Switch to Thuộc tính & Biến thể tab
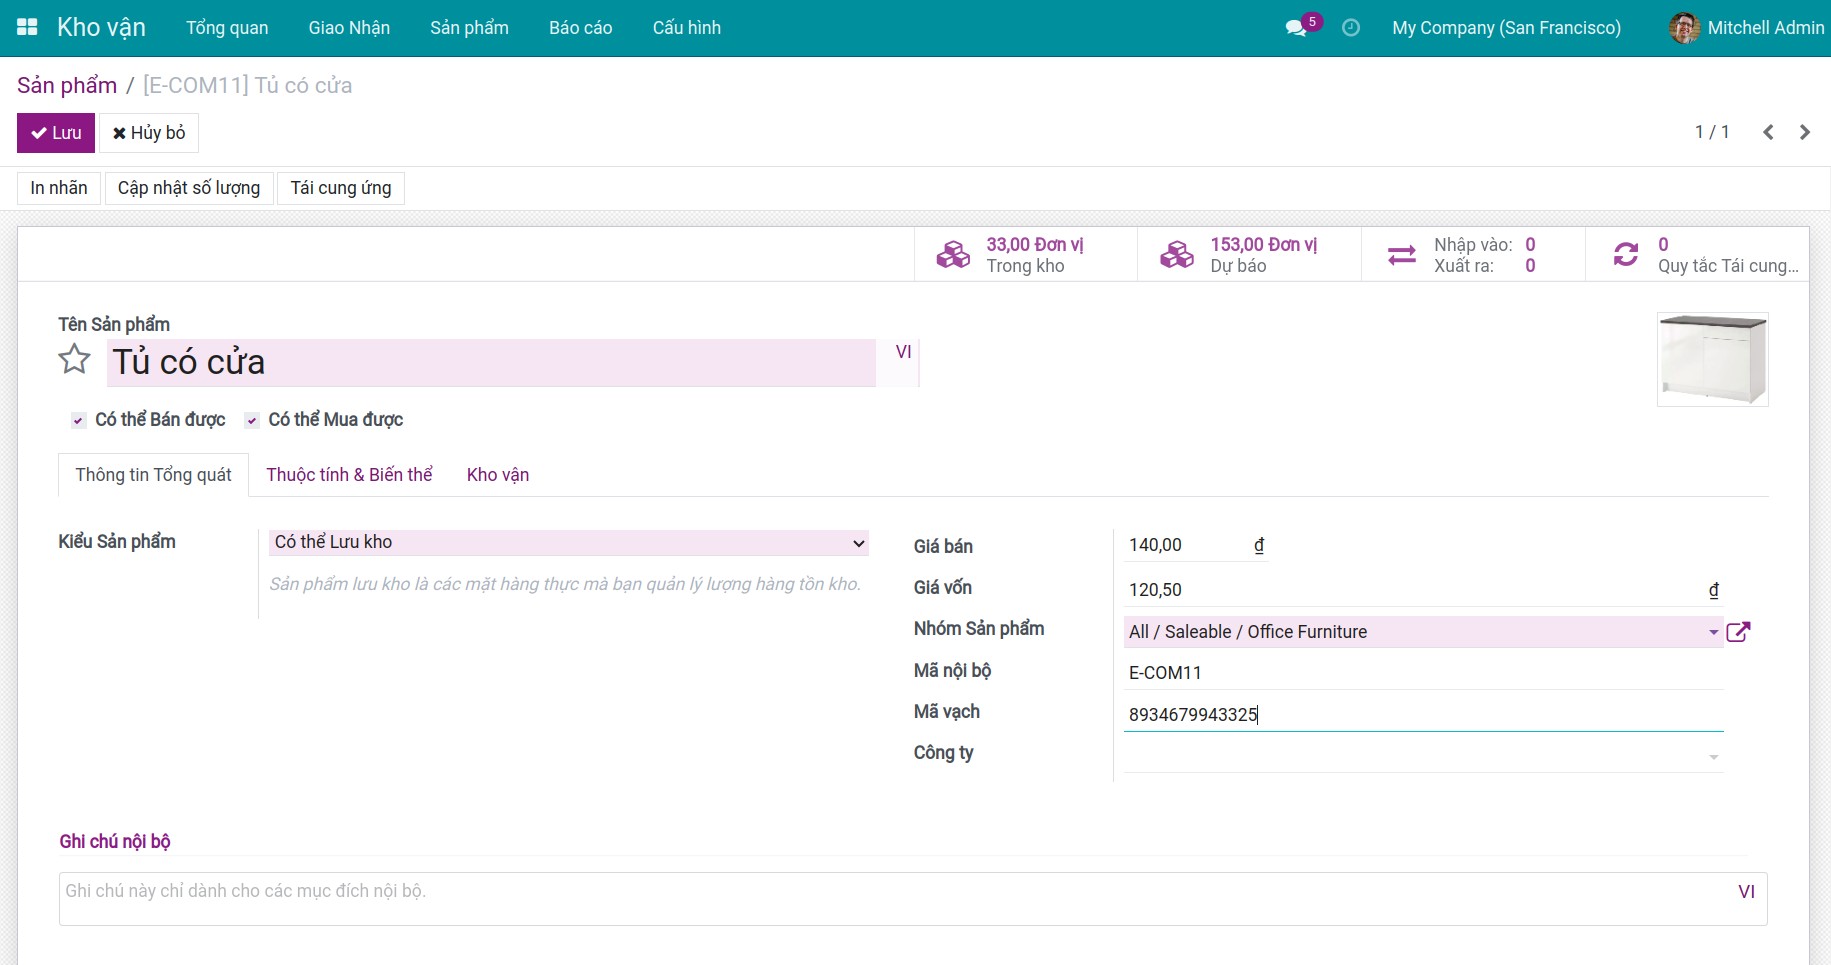The image size is (1831, 965). tap(349, 475)
